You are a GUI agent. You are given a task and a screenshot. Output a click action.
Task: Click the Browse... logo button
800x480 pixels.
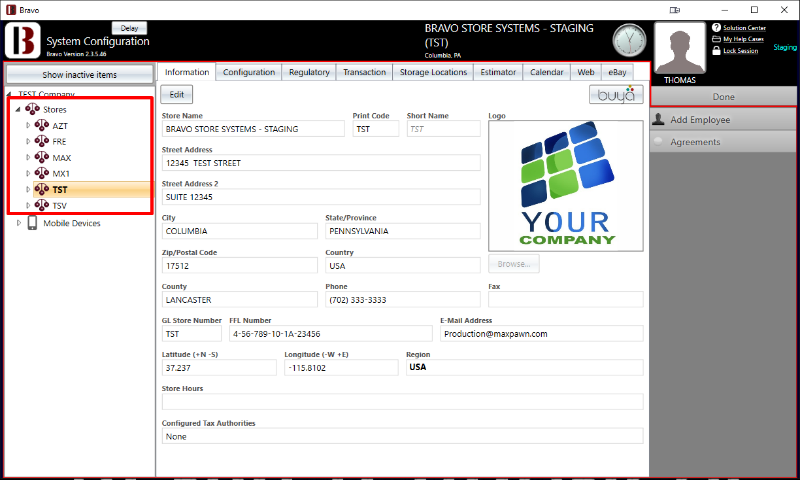514,264
